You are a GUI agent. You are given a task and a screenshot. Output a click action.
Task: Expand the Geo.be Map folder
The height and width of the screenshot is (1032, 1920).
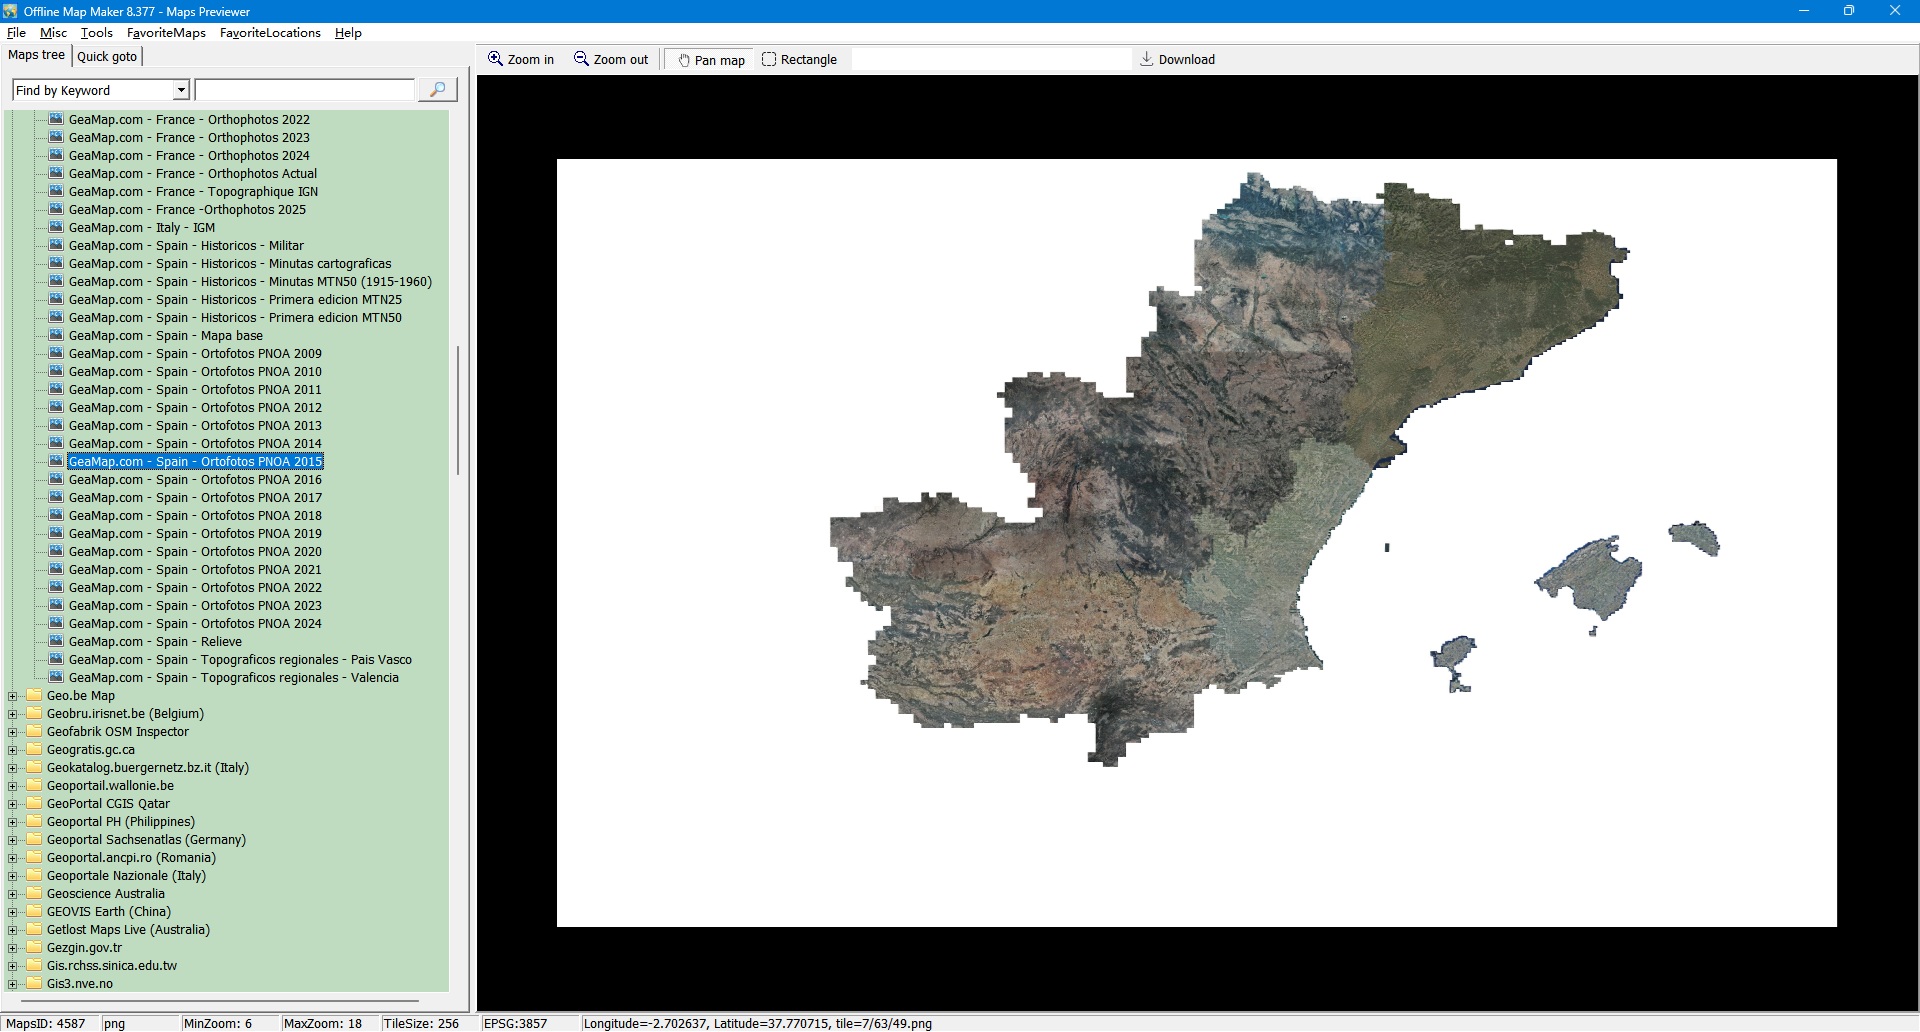(x=13, y=696)
